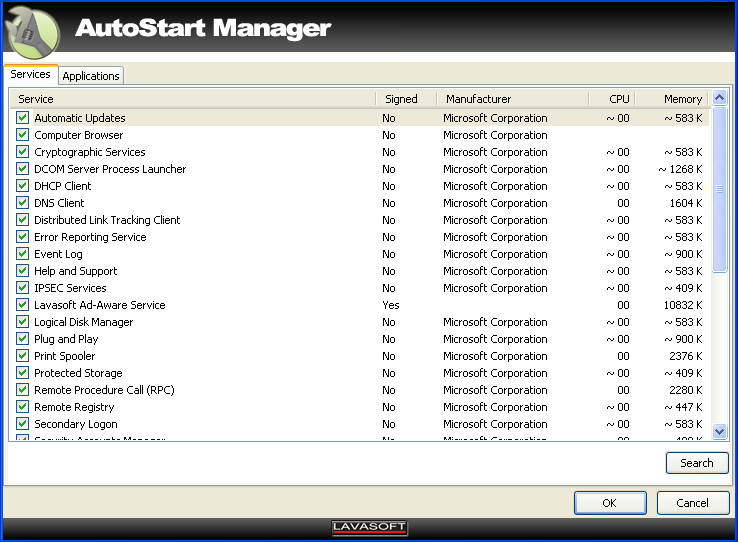
Task: Uncheck the Automatic Updates service checkbox
Action: click(x=22, y=118)
